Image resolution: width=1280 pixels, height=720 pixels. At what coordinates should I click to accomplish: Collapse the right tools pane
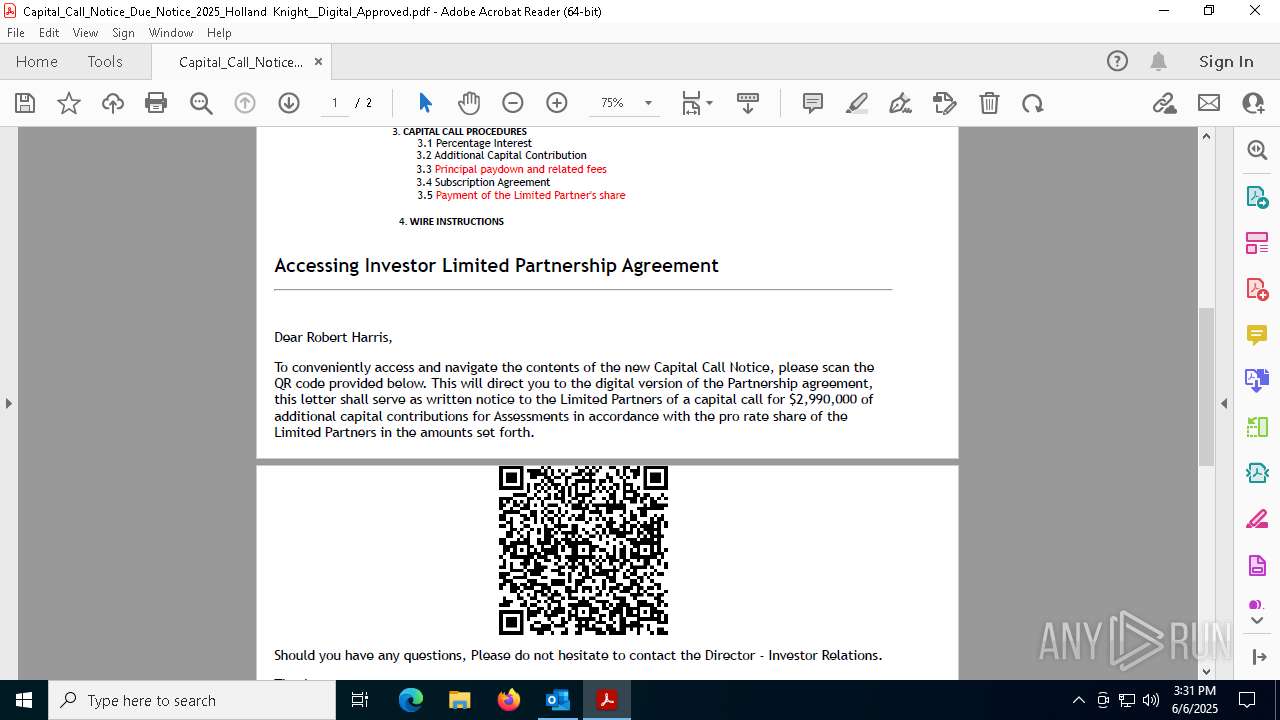coord(1224,403)
